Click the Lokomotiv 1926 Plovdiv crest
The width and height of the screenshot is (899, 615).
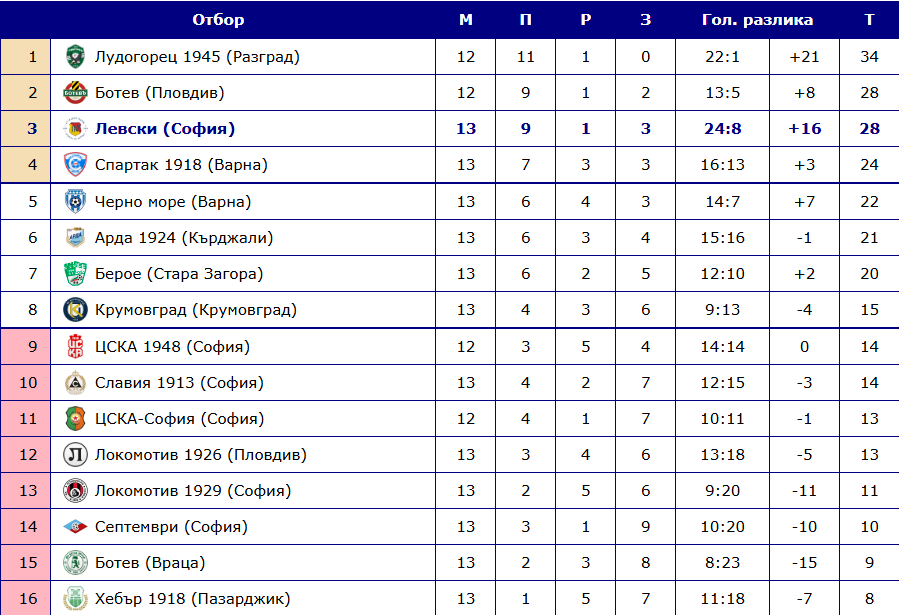click(x=75, y=455)
